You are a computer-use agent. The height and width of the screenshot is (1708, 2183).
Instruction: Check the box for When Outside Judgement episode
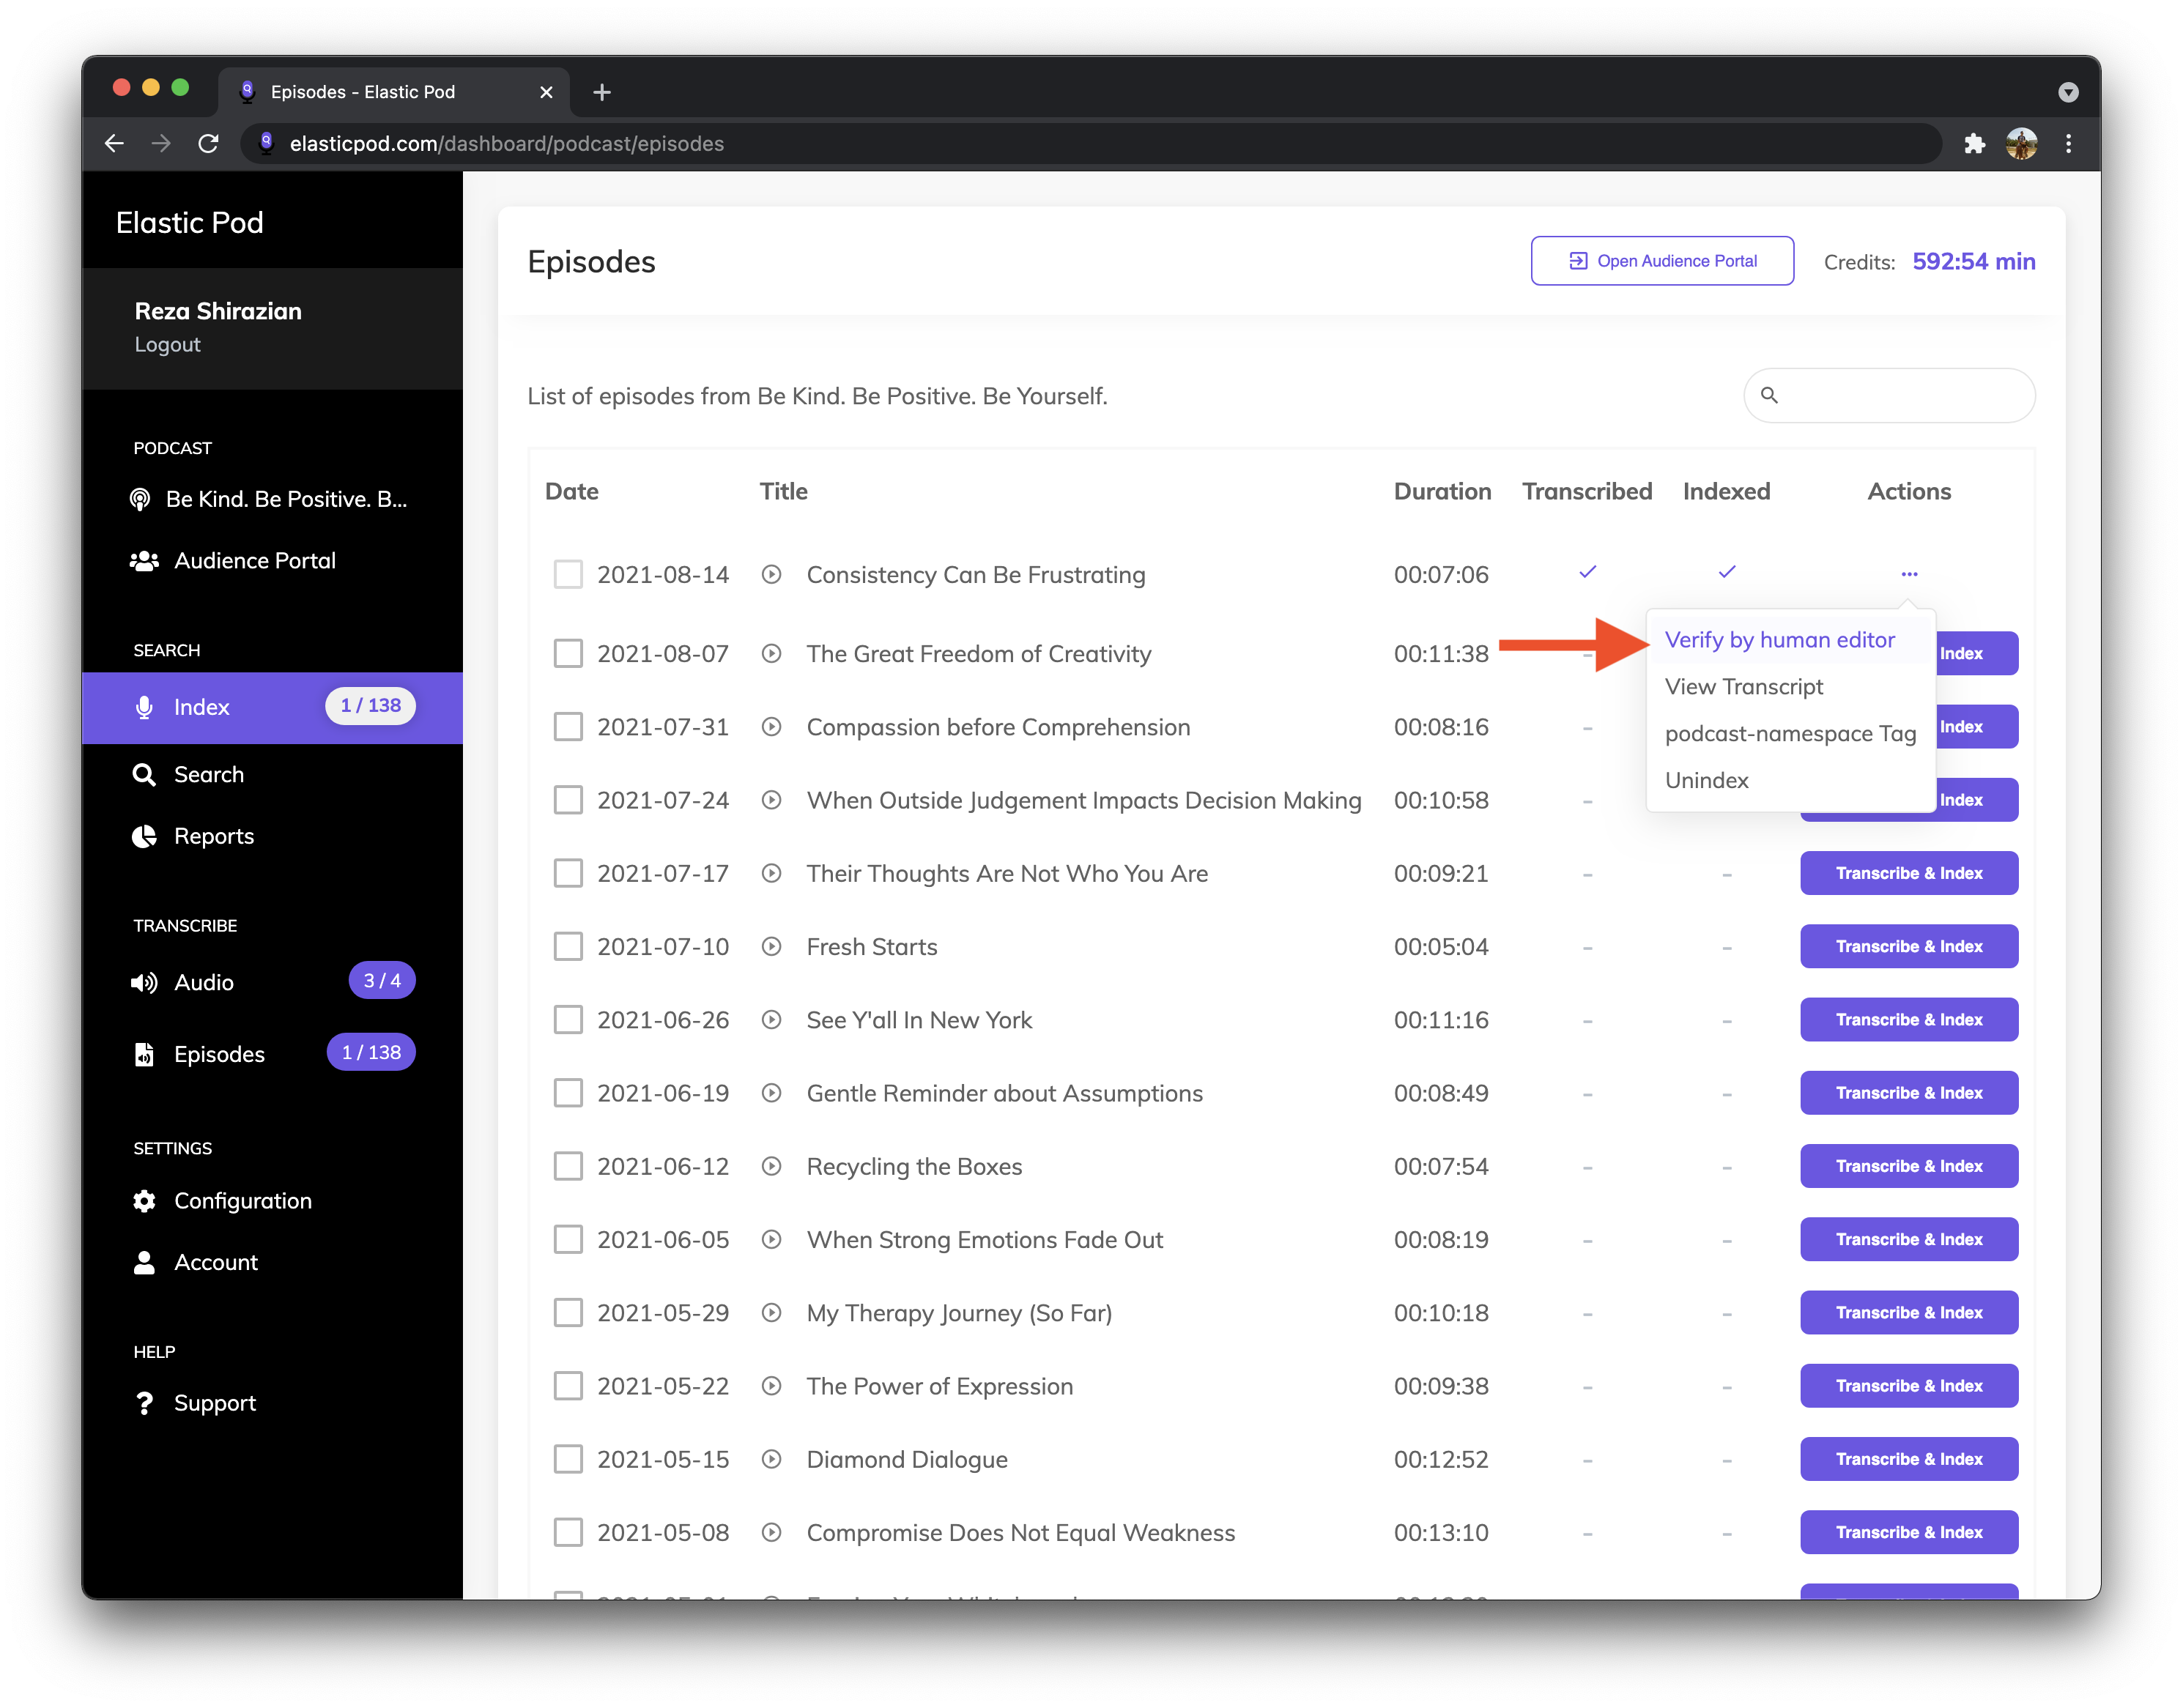click(x=568, y=800)
